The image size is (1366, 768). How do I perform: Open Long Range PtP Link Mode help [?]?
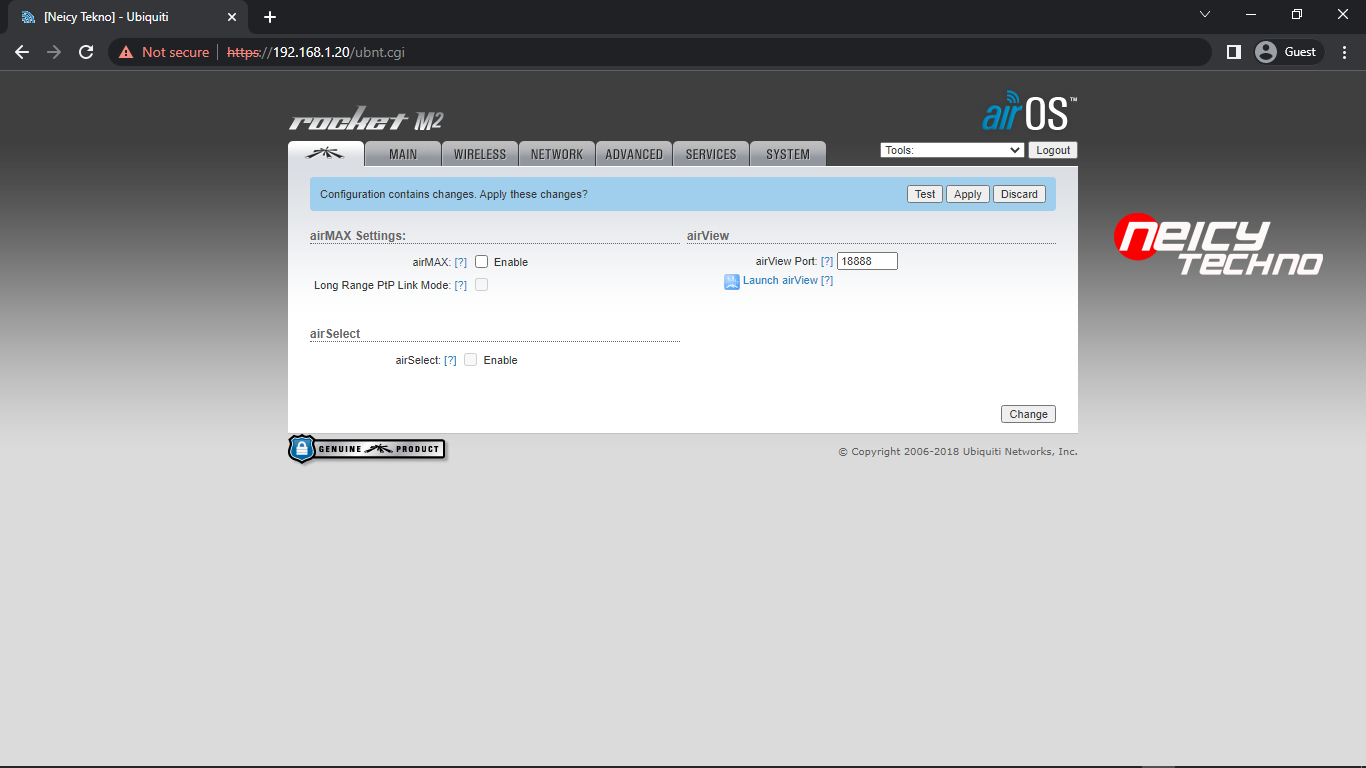click(x=461, y=285)
